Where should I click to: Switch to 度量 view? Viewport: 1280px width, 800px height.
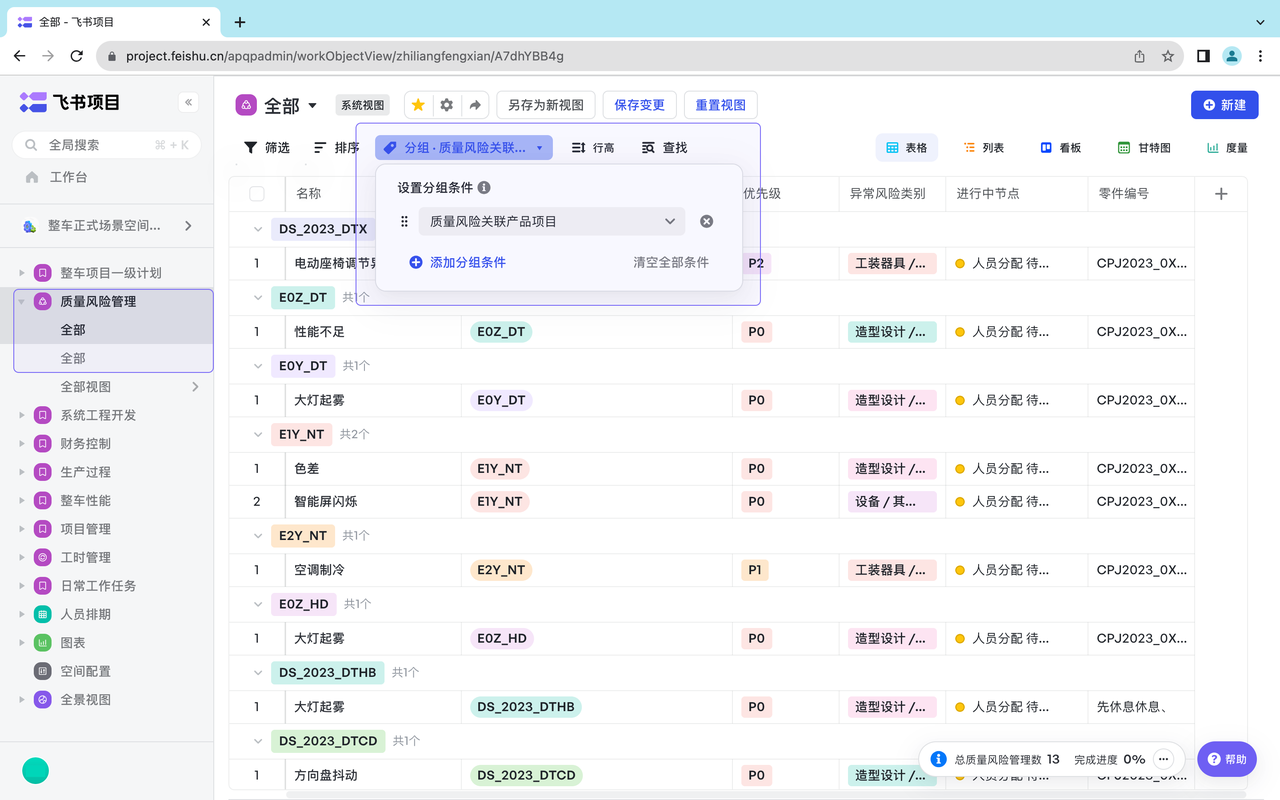click(x=1227, y=148)
